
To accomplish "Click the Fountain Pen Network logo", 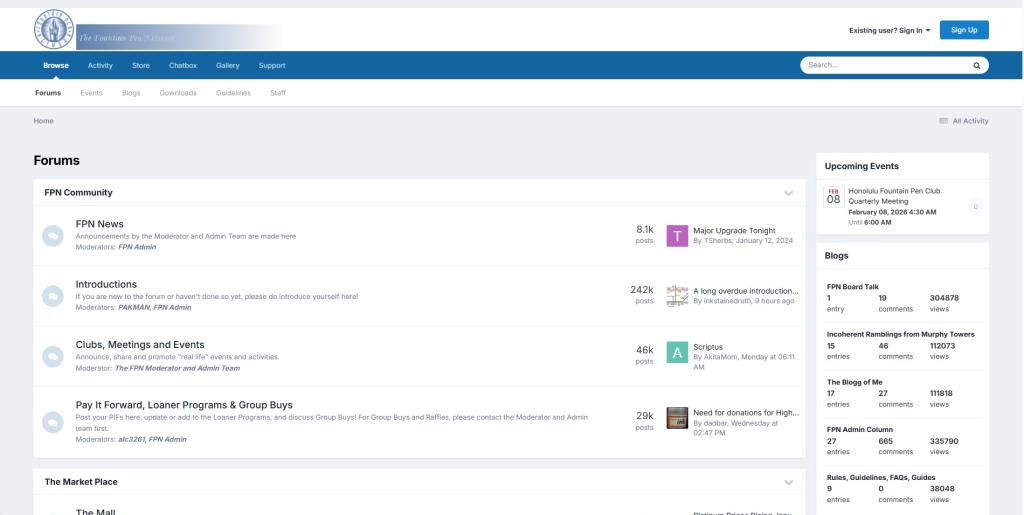I will point(55,29).
